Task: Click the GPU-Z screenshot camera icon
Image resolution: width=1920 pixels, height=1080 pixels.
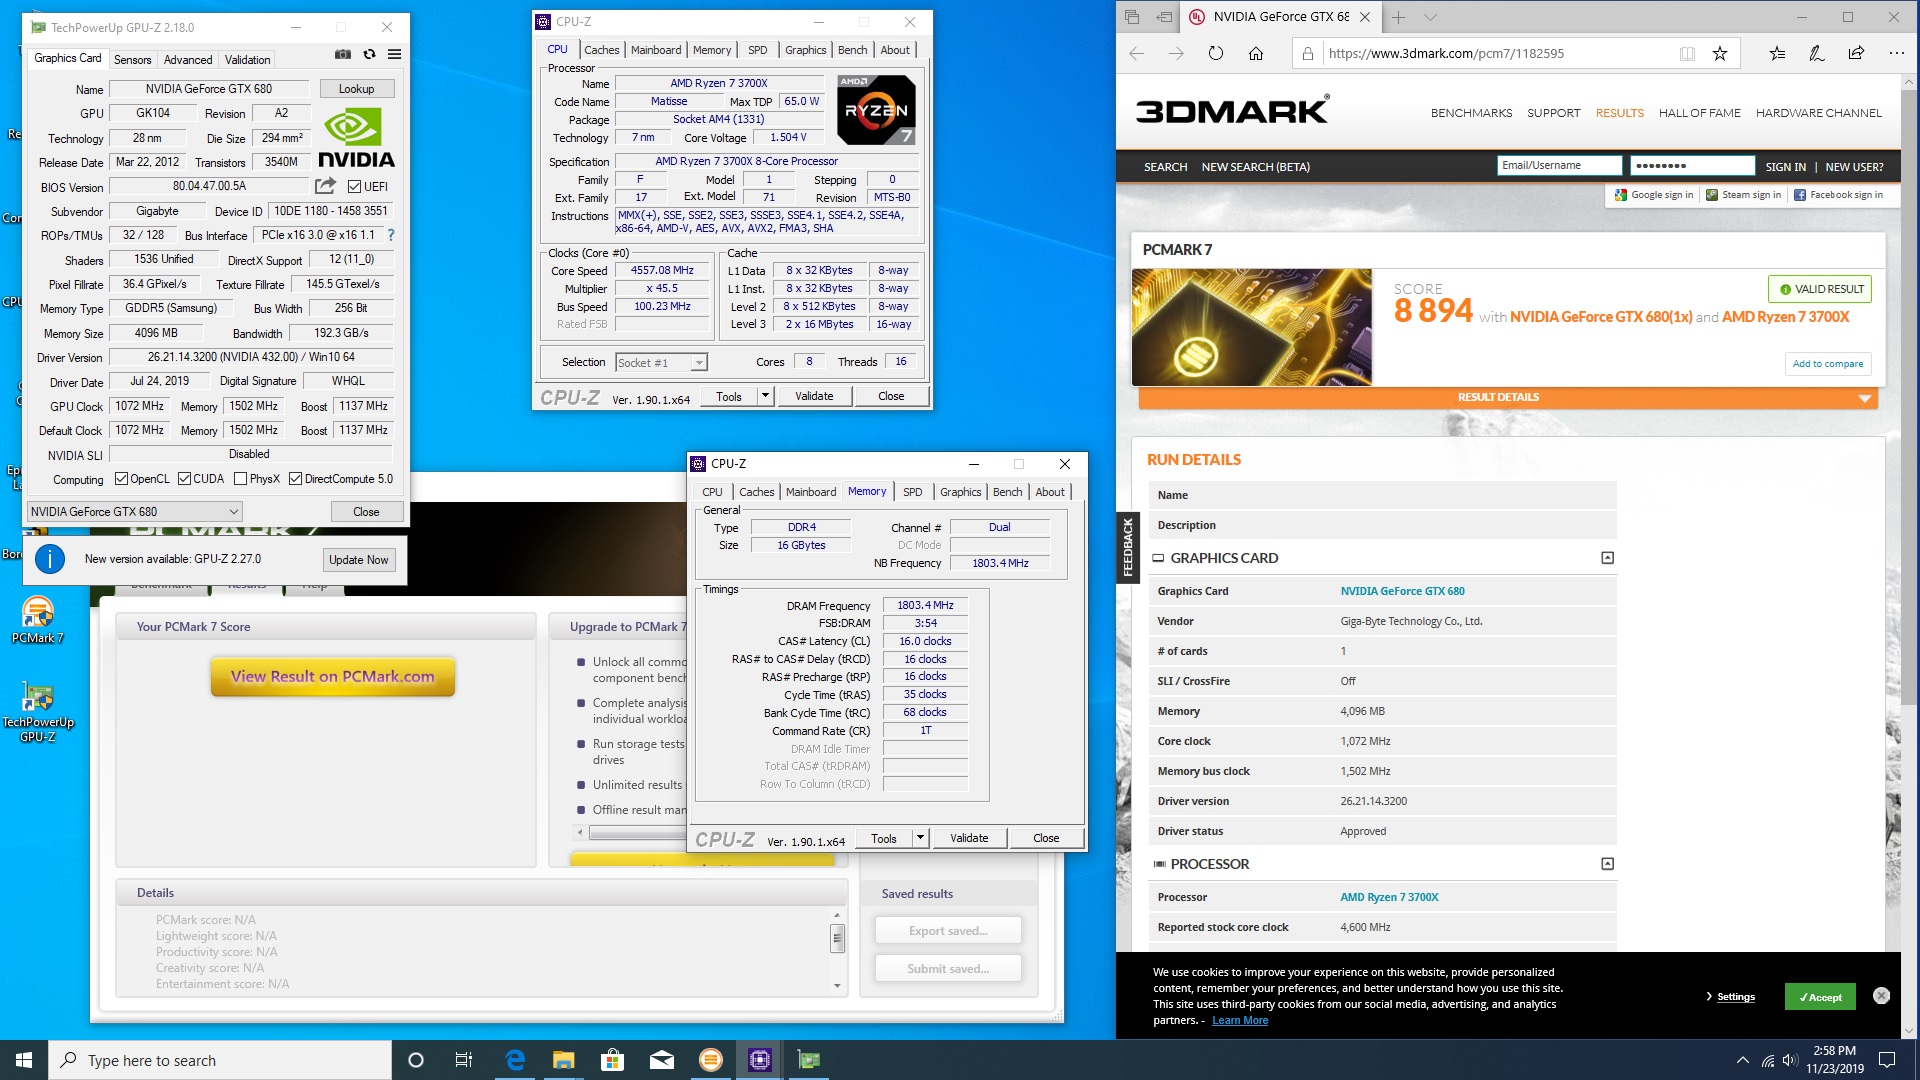Action: 343,54
